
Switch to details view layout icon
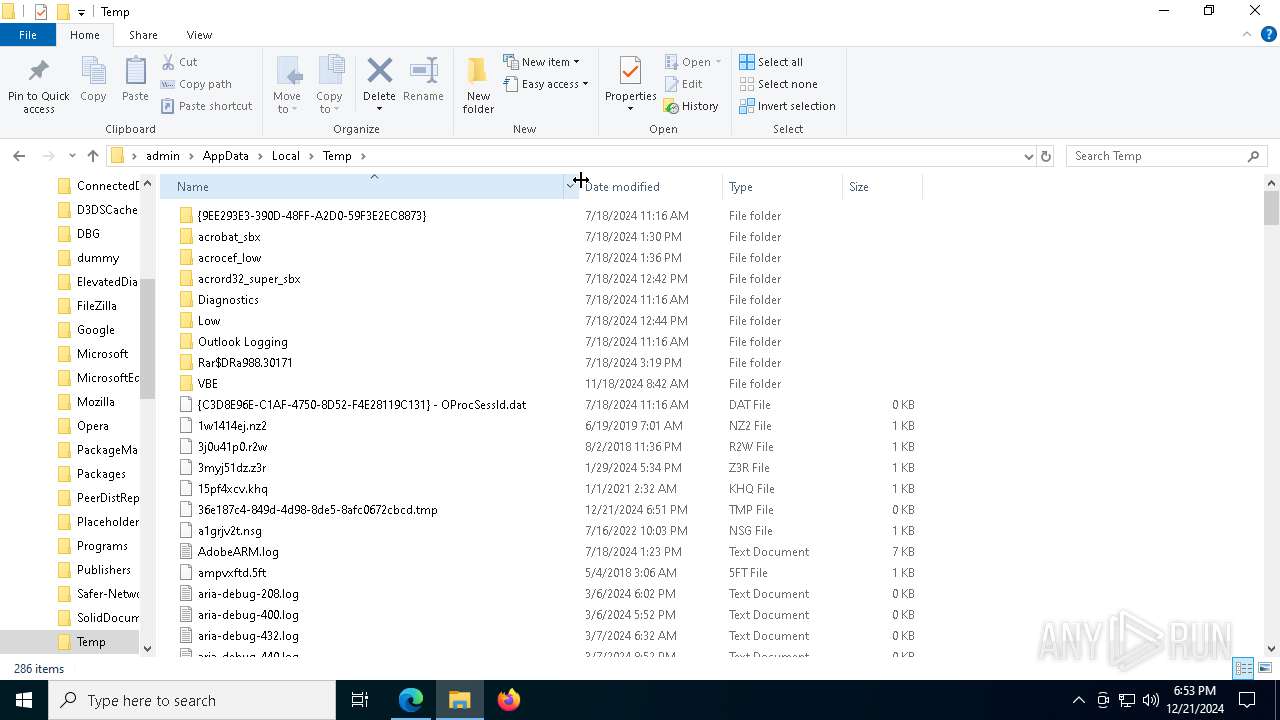click(x=1243, y=668)
